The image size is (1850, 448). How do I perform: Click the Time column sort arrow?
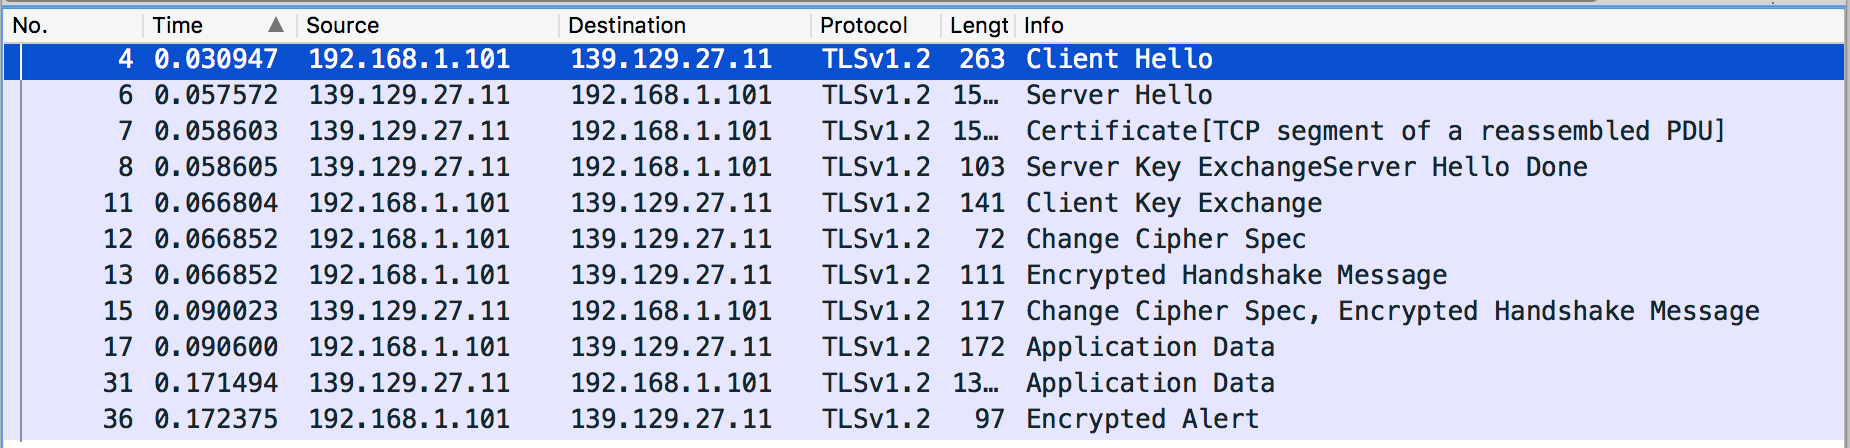tap(276, 25)
